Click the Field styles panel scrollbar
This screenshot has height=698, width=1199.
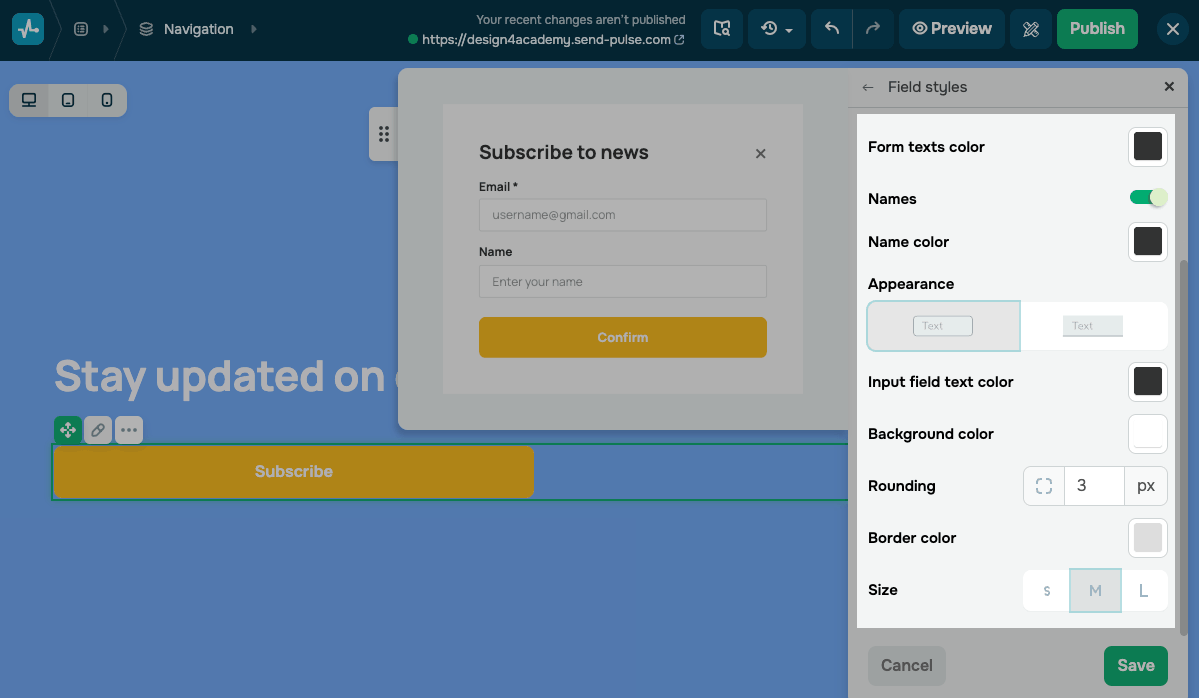[1184, 447]
